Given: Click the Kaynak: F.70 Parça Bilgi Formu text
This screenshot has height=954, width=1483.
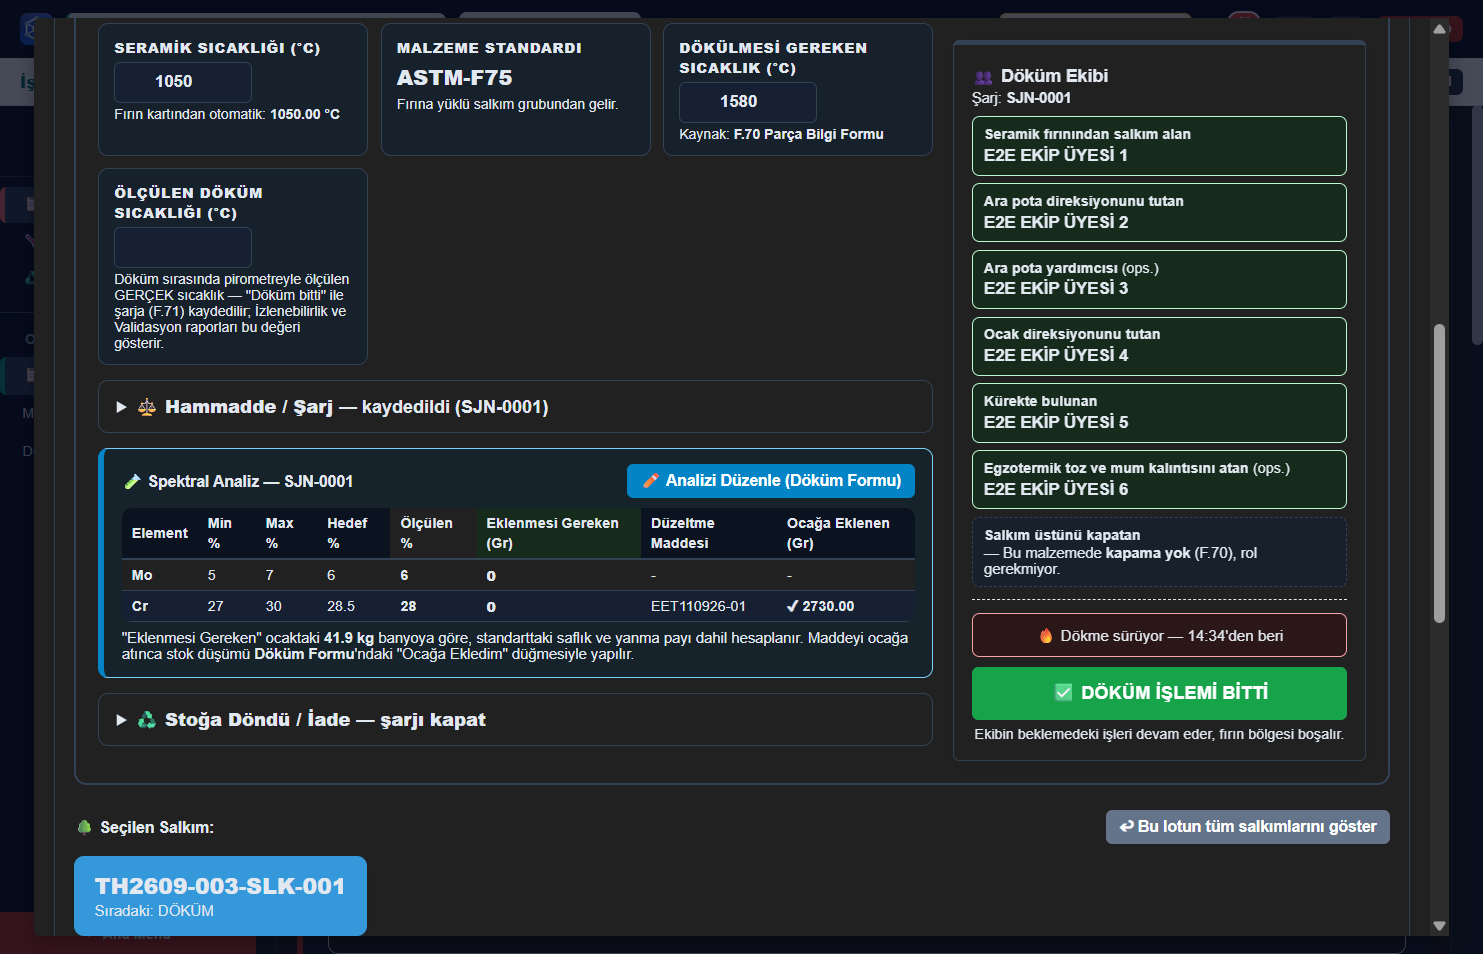Looking at the screenshot, I should point(781,134).
